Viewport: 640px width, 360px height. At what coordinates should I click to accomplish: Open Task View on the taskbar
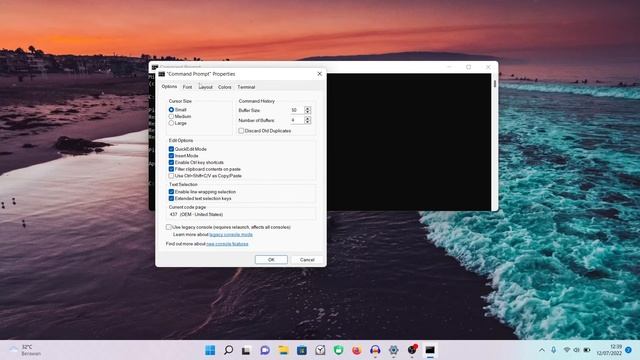[x=246, y=350]
